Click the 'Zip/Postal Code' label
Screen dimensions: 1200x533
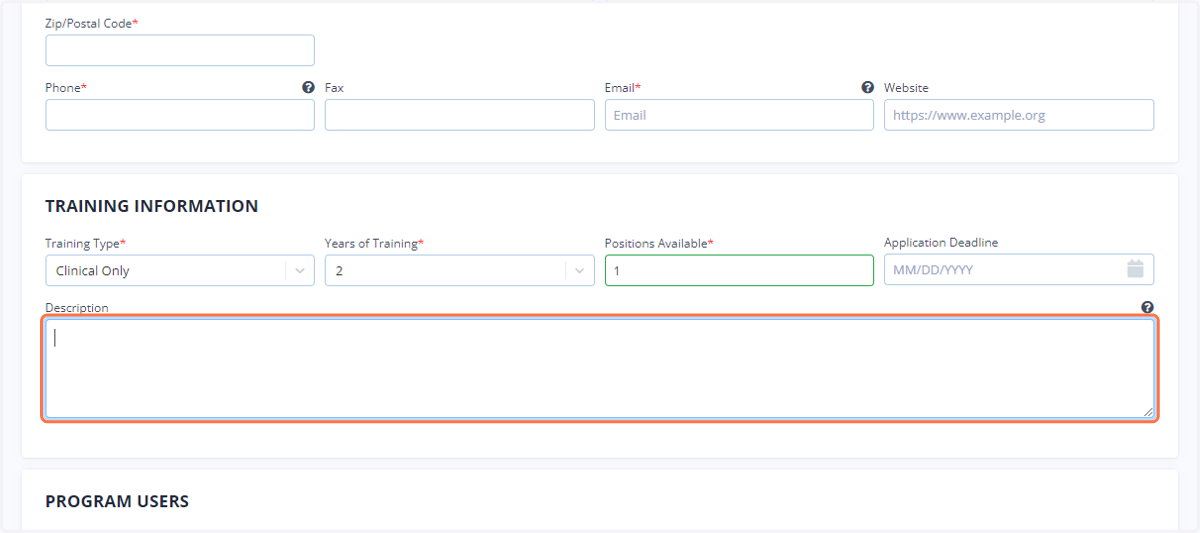tap(92, 23)
